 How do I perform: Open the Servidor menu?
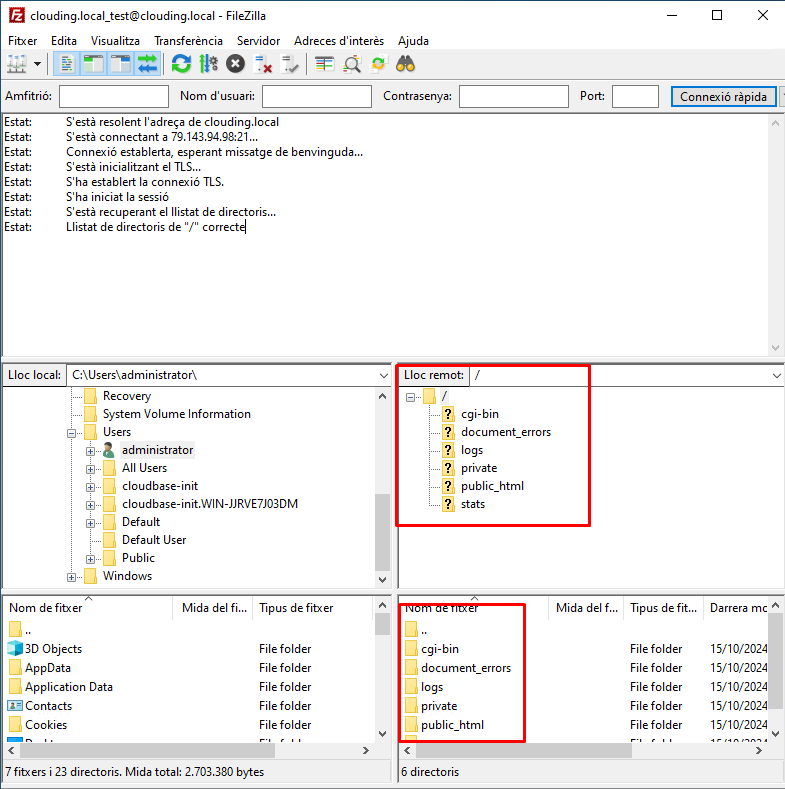click(x=258, y=41)
